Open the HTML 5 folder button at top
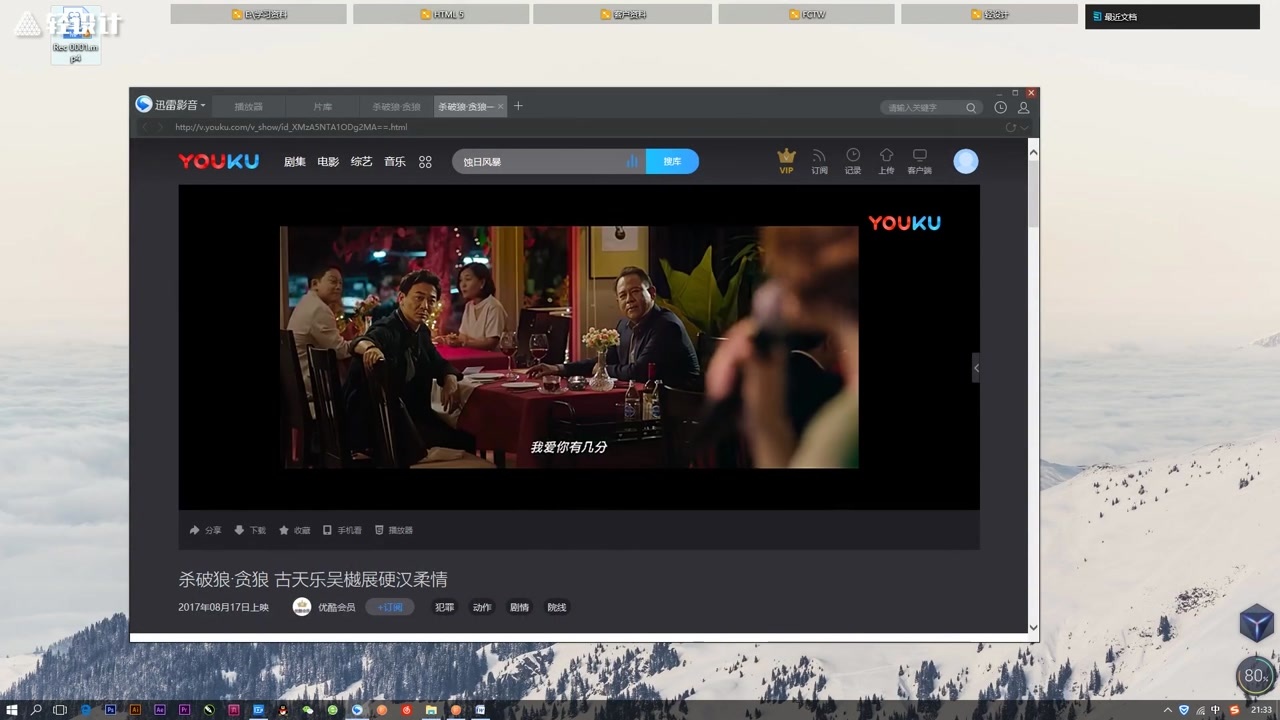This screenshot has width=1280, height=720. click(441, 14)
